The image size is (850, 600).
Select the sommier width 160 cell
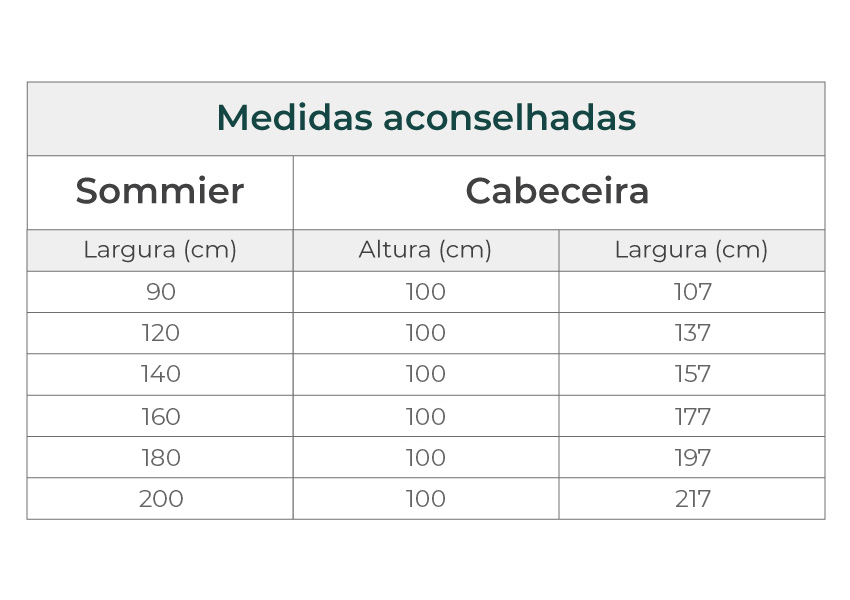pyautogui.click(x=160, y=416)
